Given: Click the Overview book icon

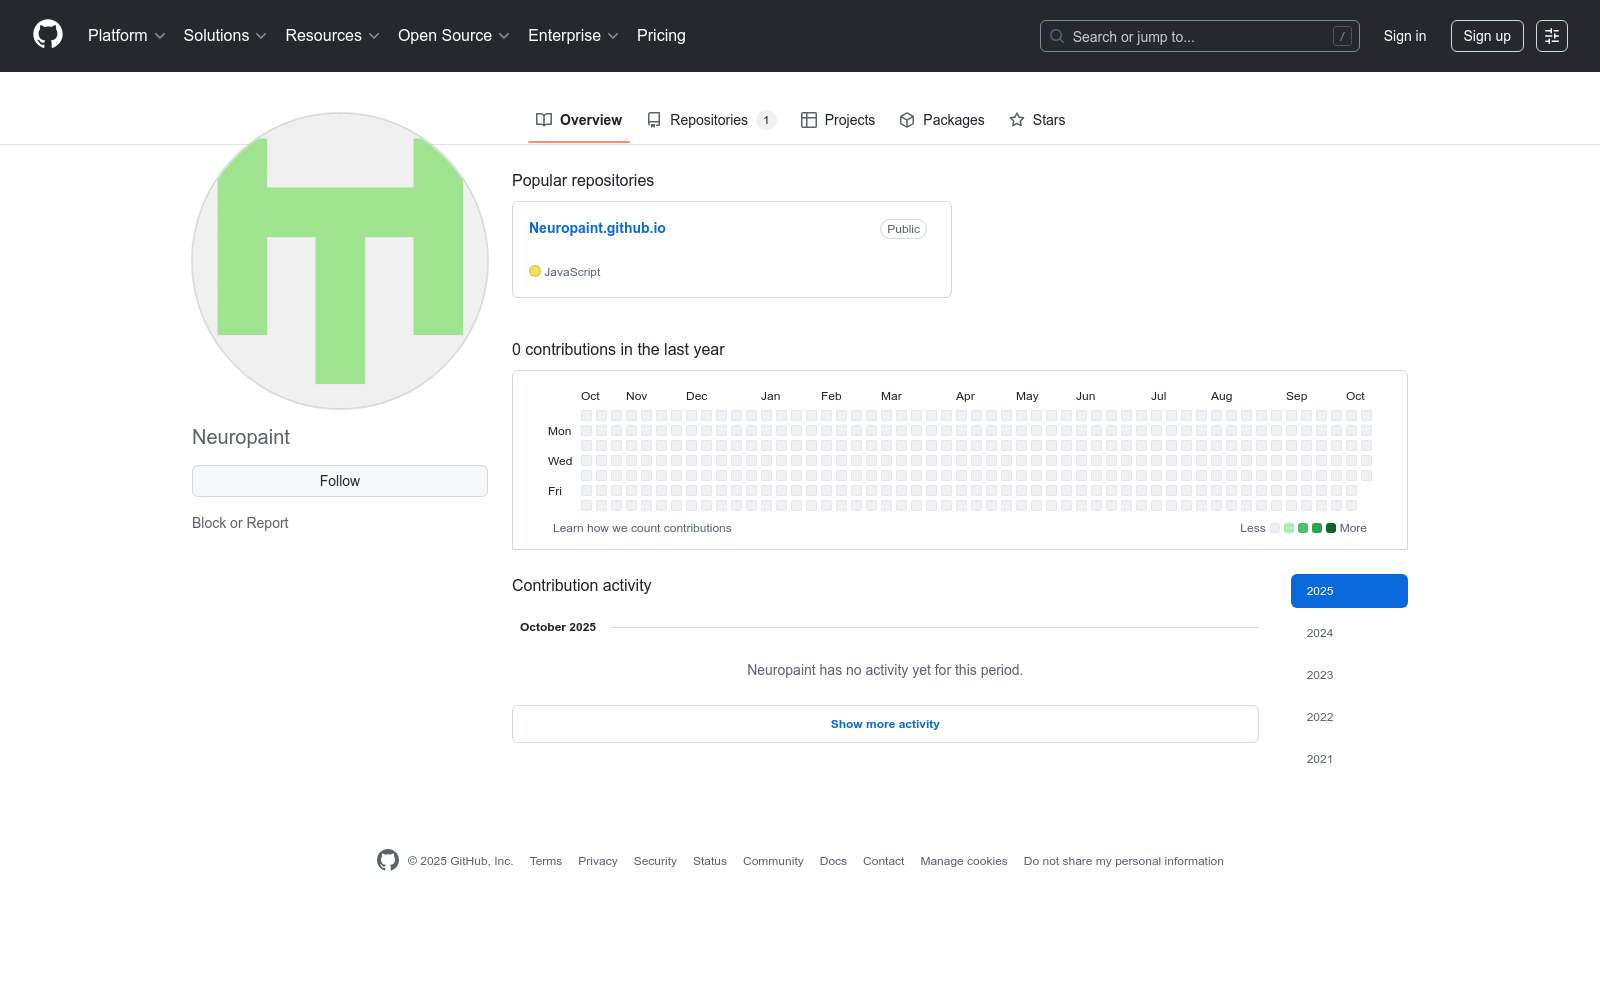Looking at the screenshot, I should (544, 120).
